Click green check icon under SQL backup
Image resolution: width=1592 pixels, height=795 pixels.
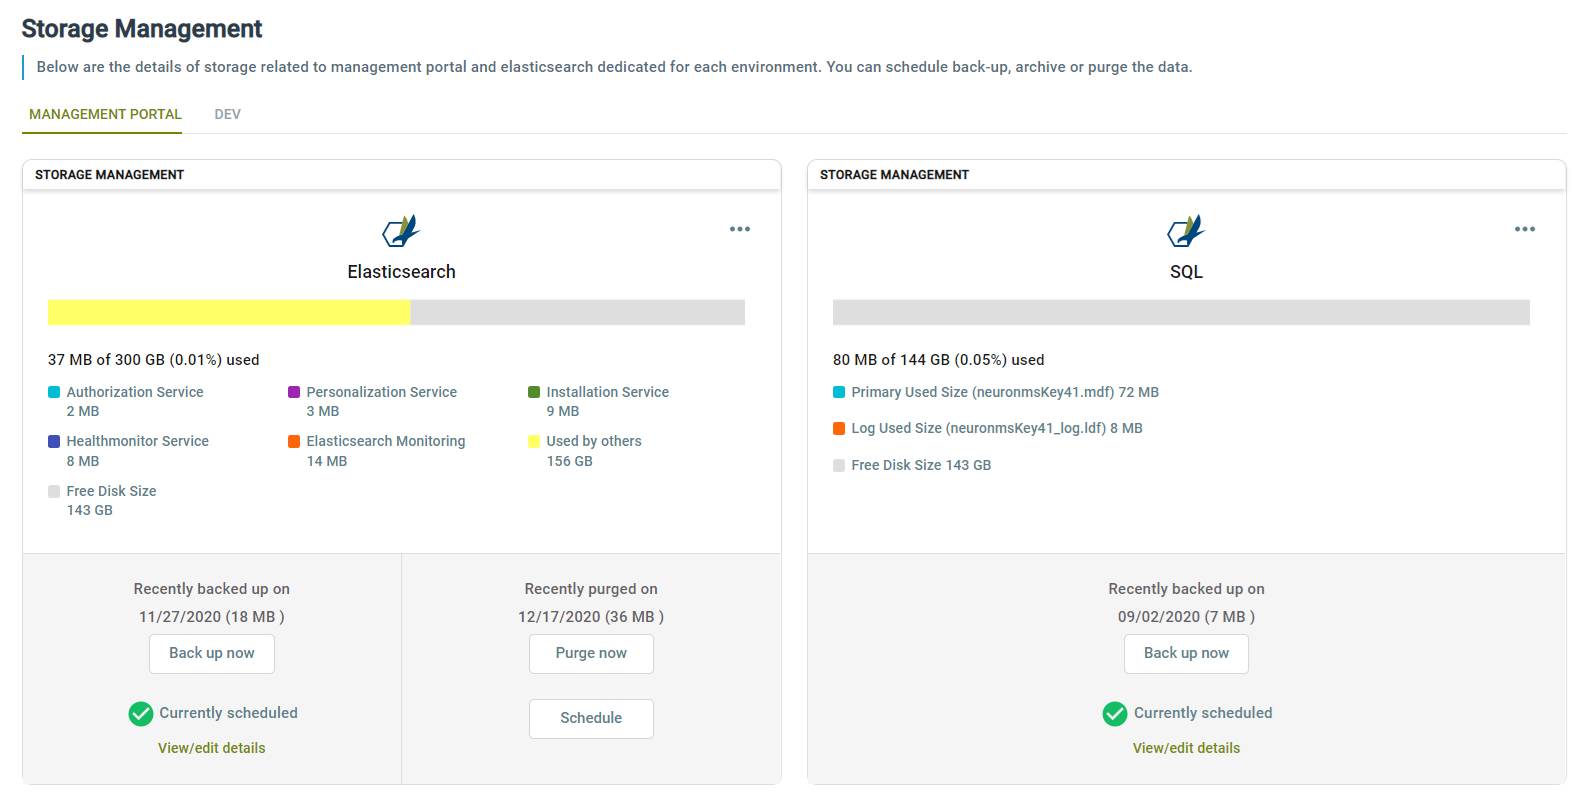click(1115, 713)
